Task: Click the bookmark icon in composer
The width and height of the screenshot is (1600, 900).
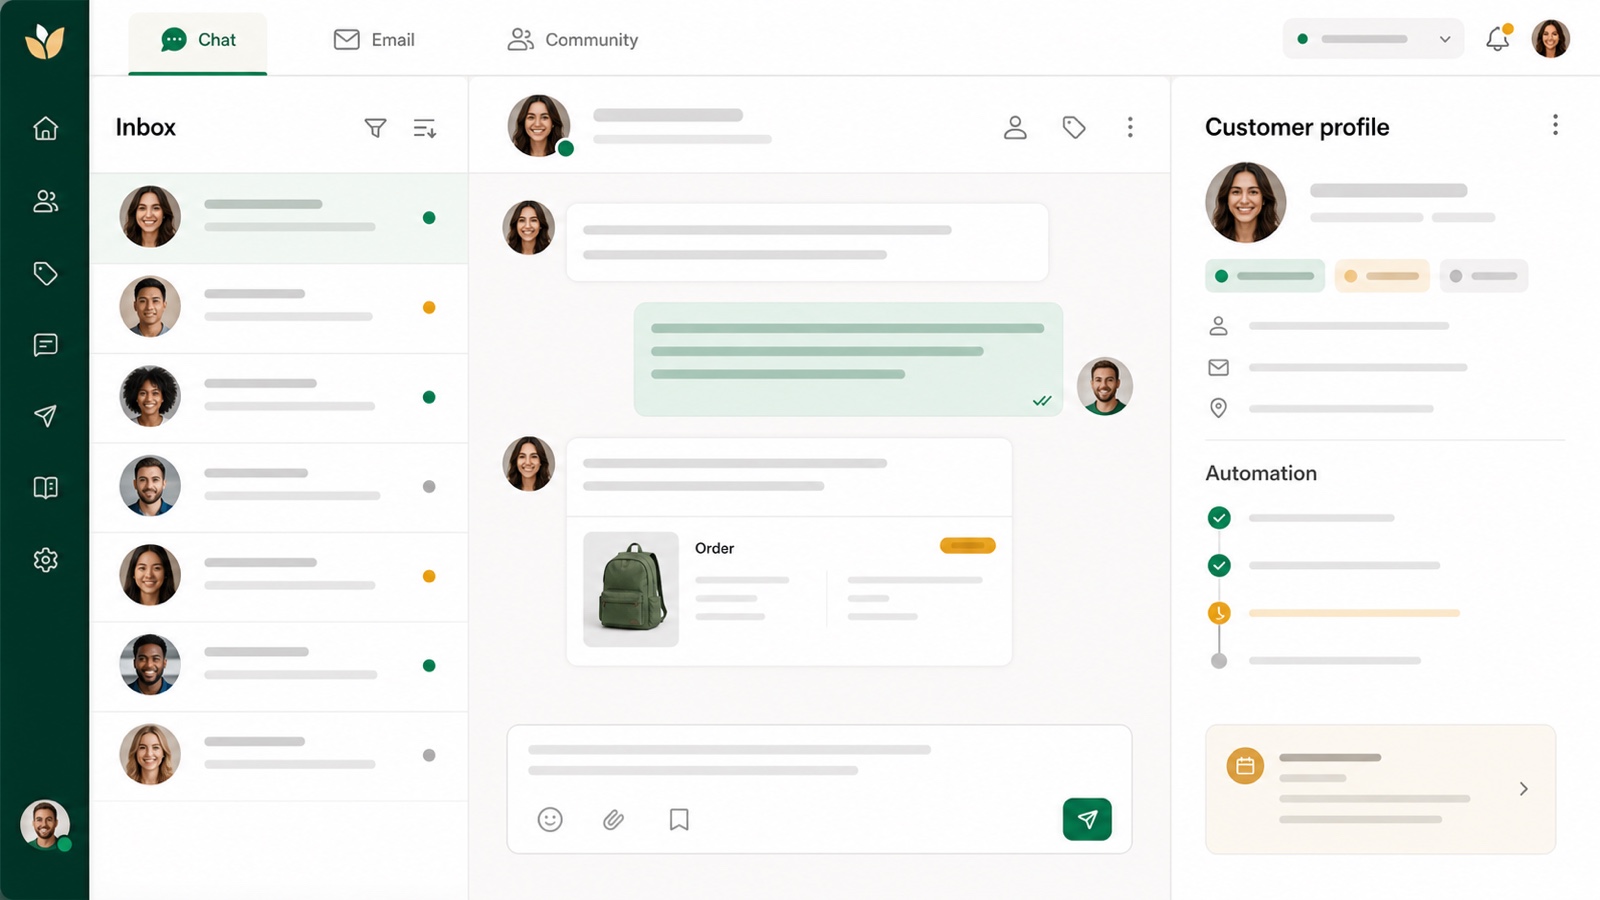Action: [x=679, y=820]
